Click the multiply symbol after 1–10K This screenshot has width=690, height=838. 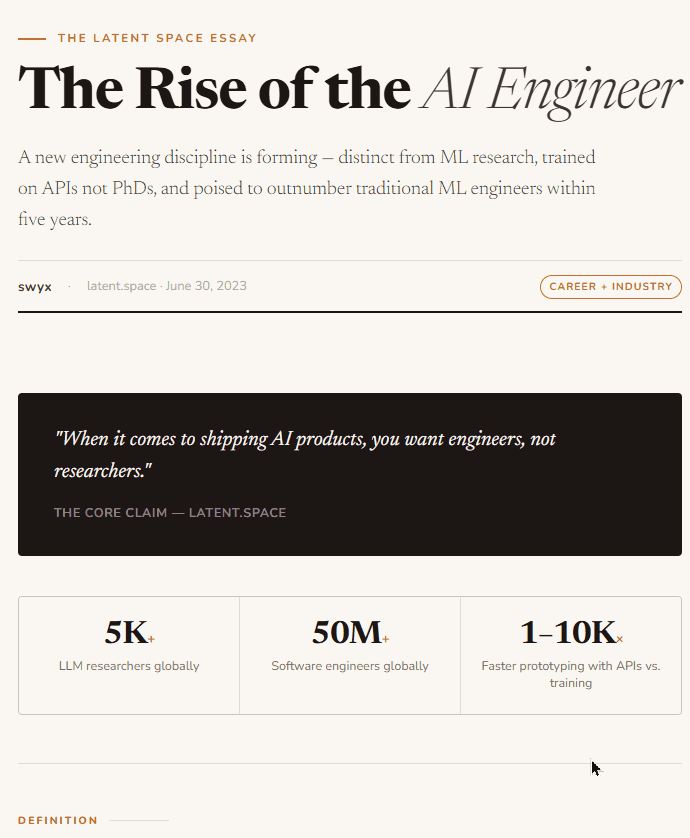tap(619, 639)
